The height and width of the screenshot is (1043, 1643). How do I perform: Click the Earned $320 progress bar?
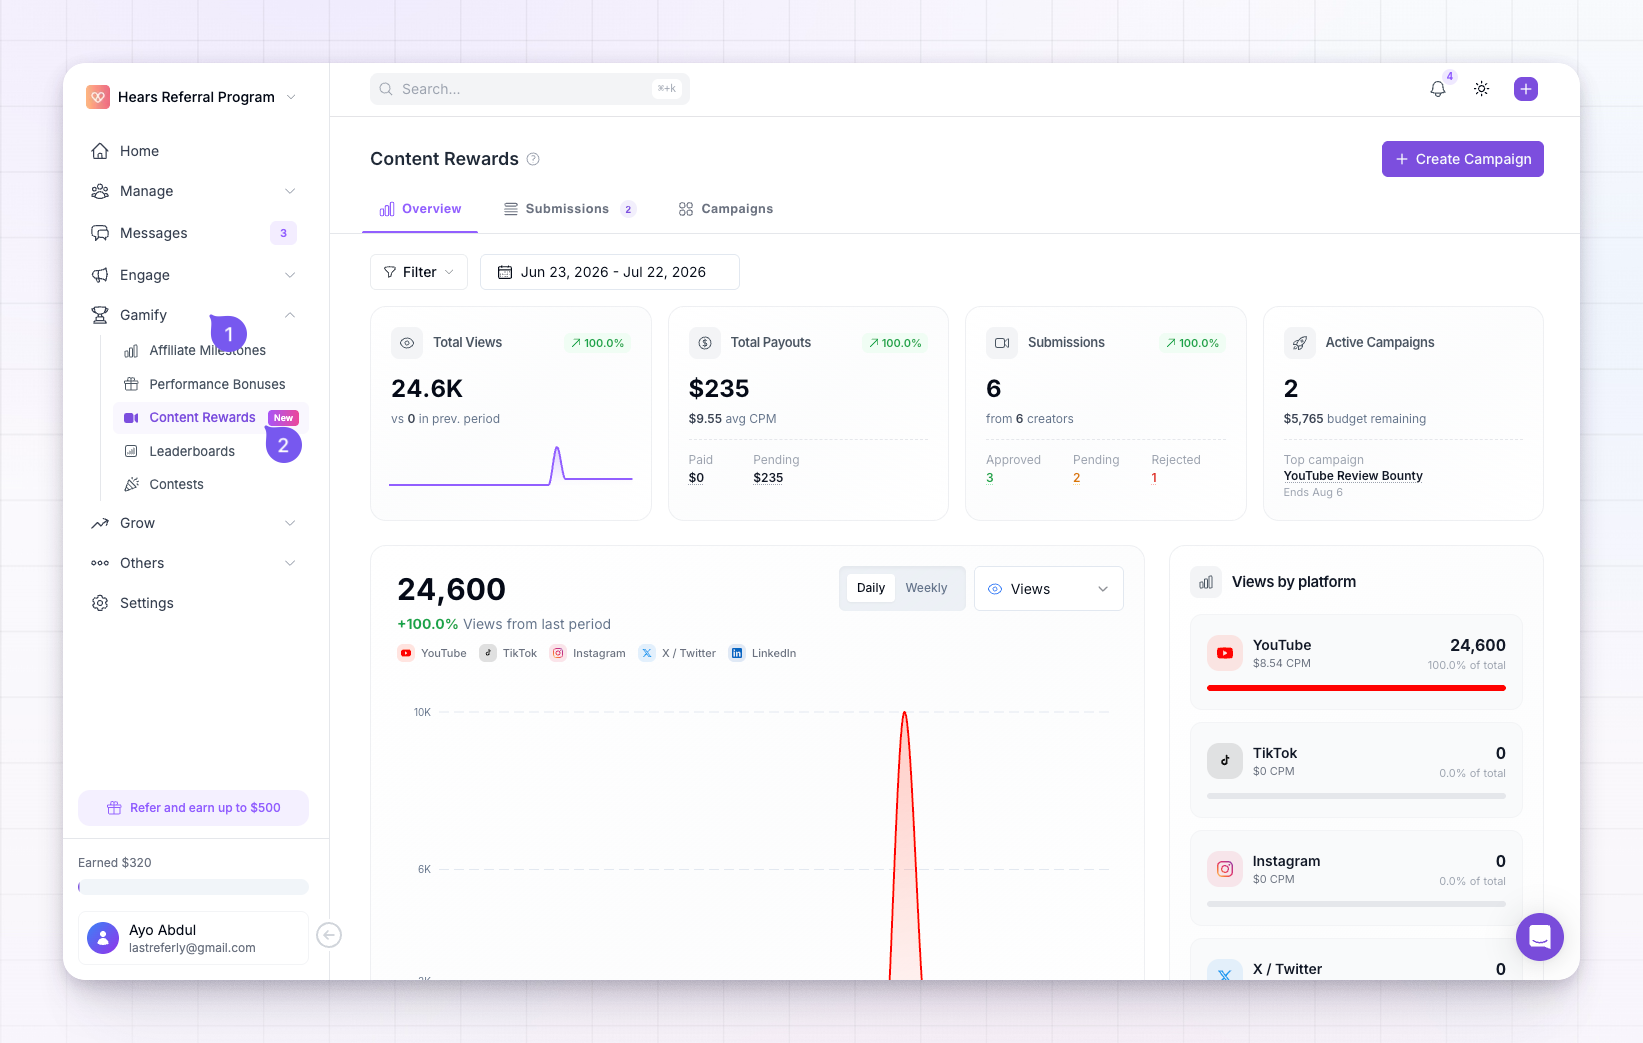193,887
